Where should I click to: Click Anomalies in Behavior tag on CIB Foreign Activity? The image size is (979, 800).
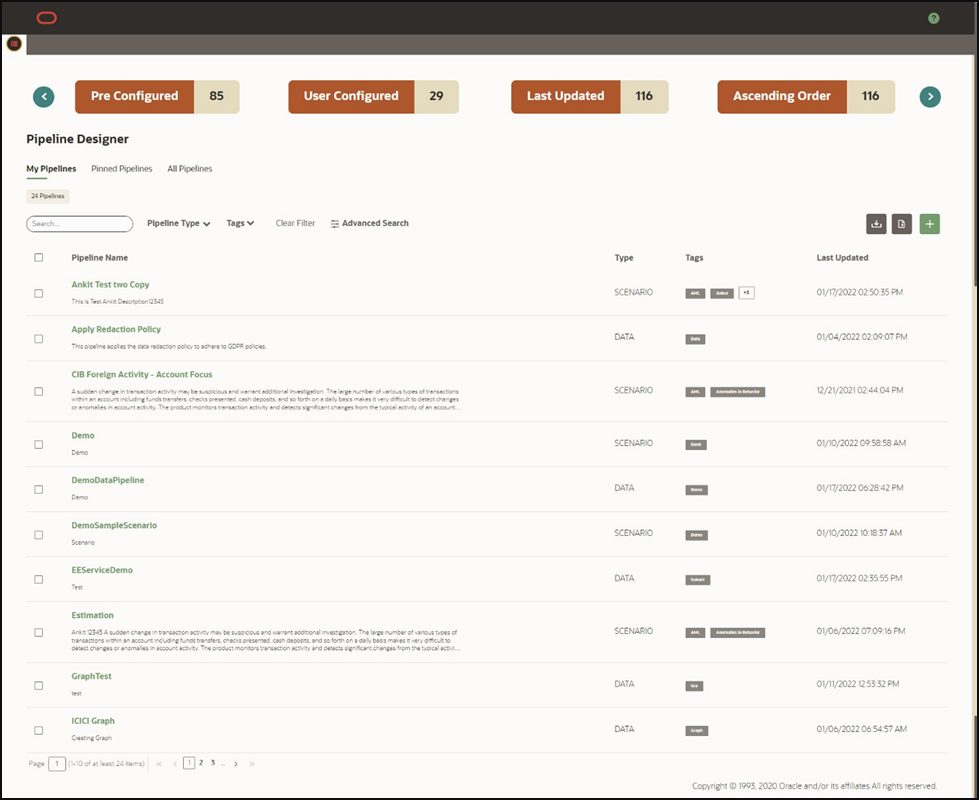point(737,392)
